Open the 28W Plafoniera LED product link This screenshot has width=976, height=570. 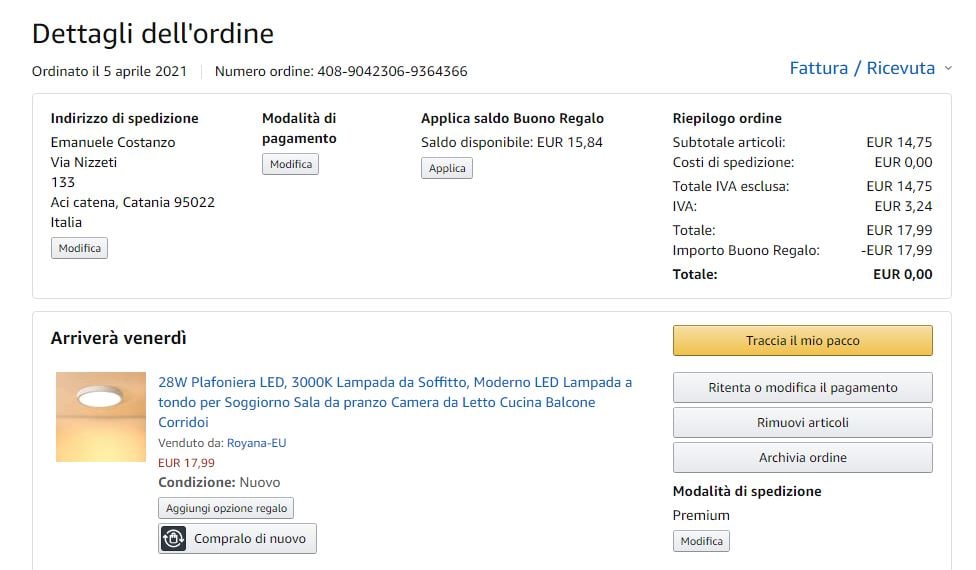point(395,402)
